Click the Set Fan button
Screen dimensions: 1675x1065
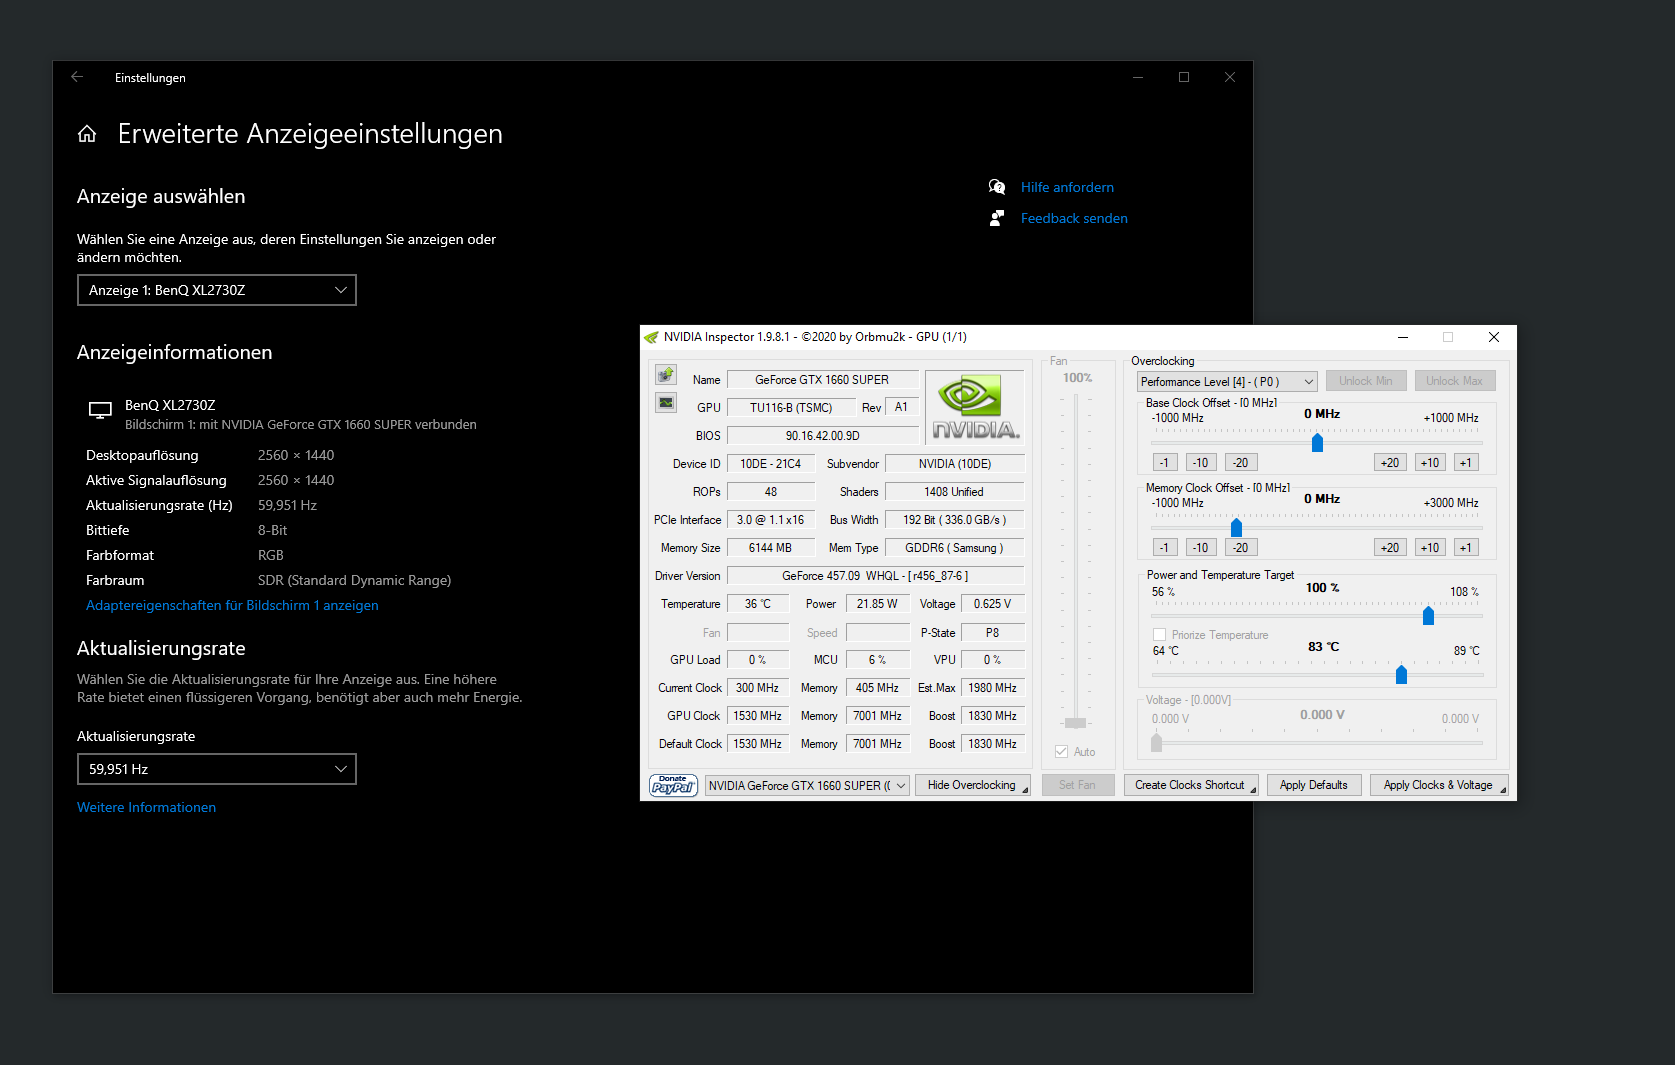(x=1077, y=785)
